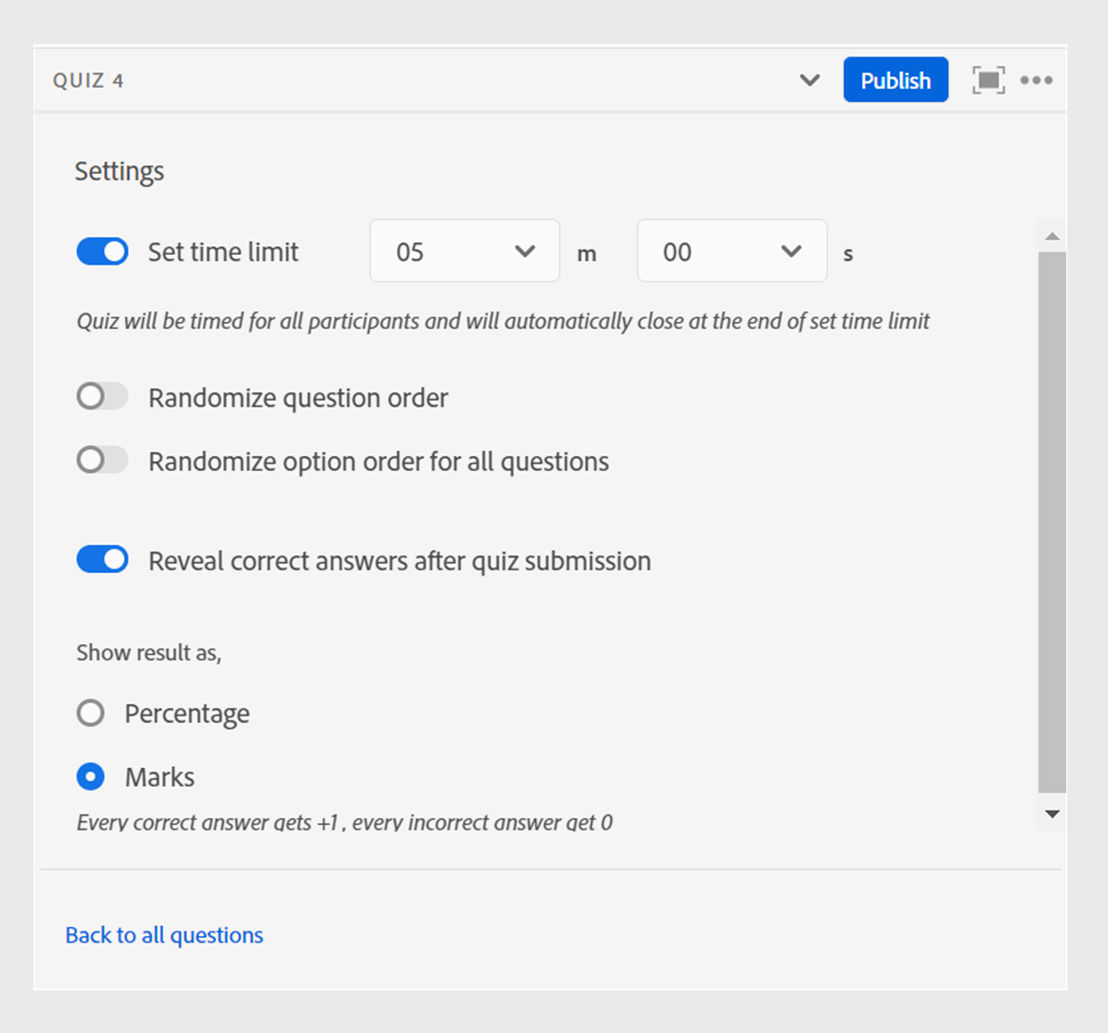Click the QUIZ 4 pod title
The width and height of the screenshot is (1108, 1033).
(89, 80)
